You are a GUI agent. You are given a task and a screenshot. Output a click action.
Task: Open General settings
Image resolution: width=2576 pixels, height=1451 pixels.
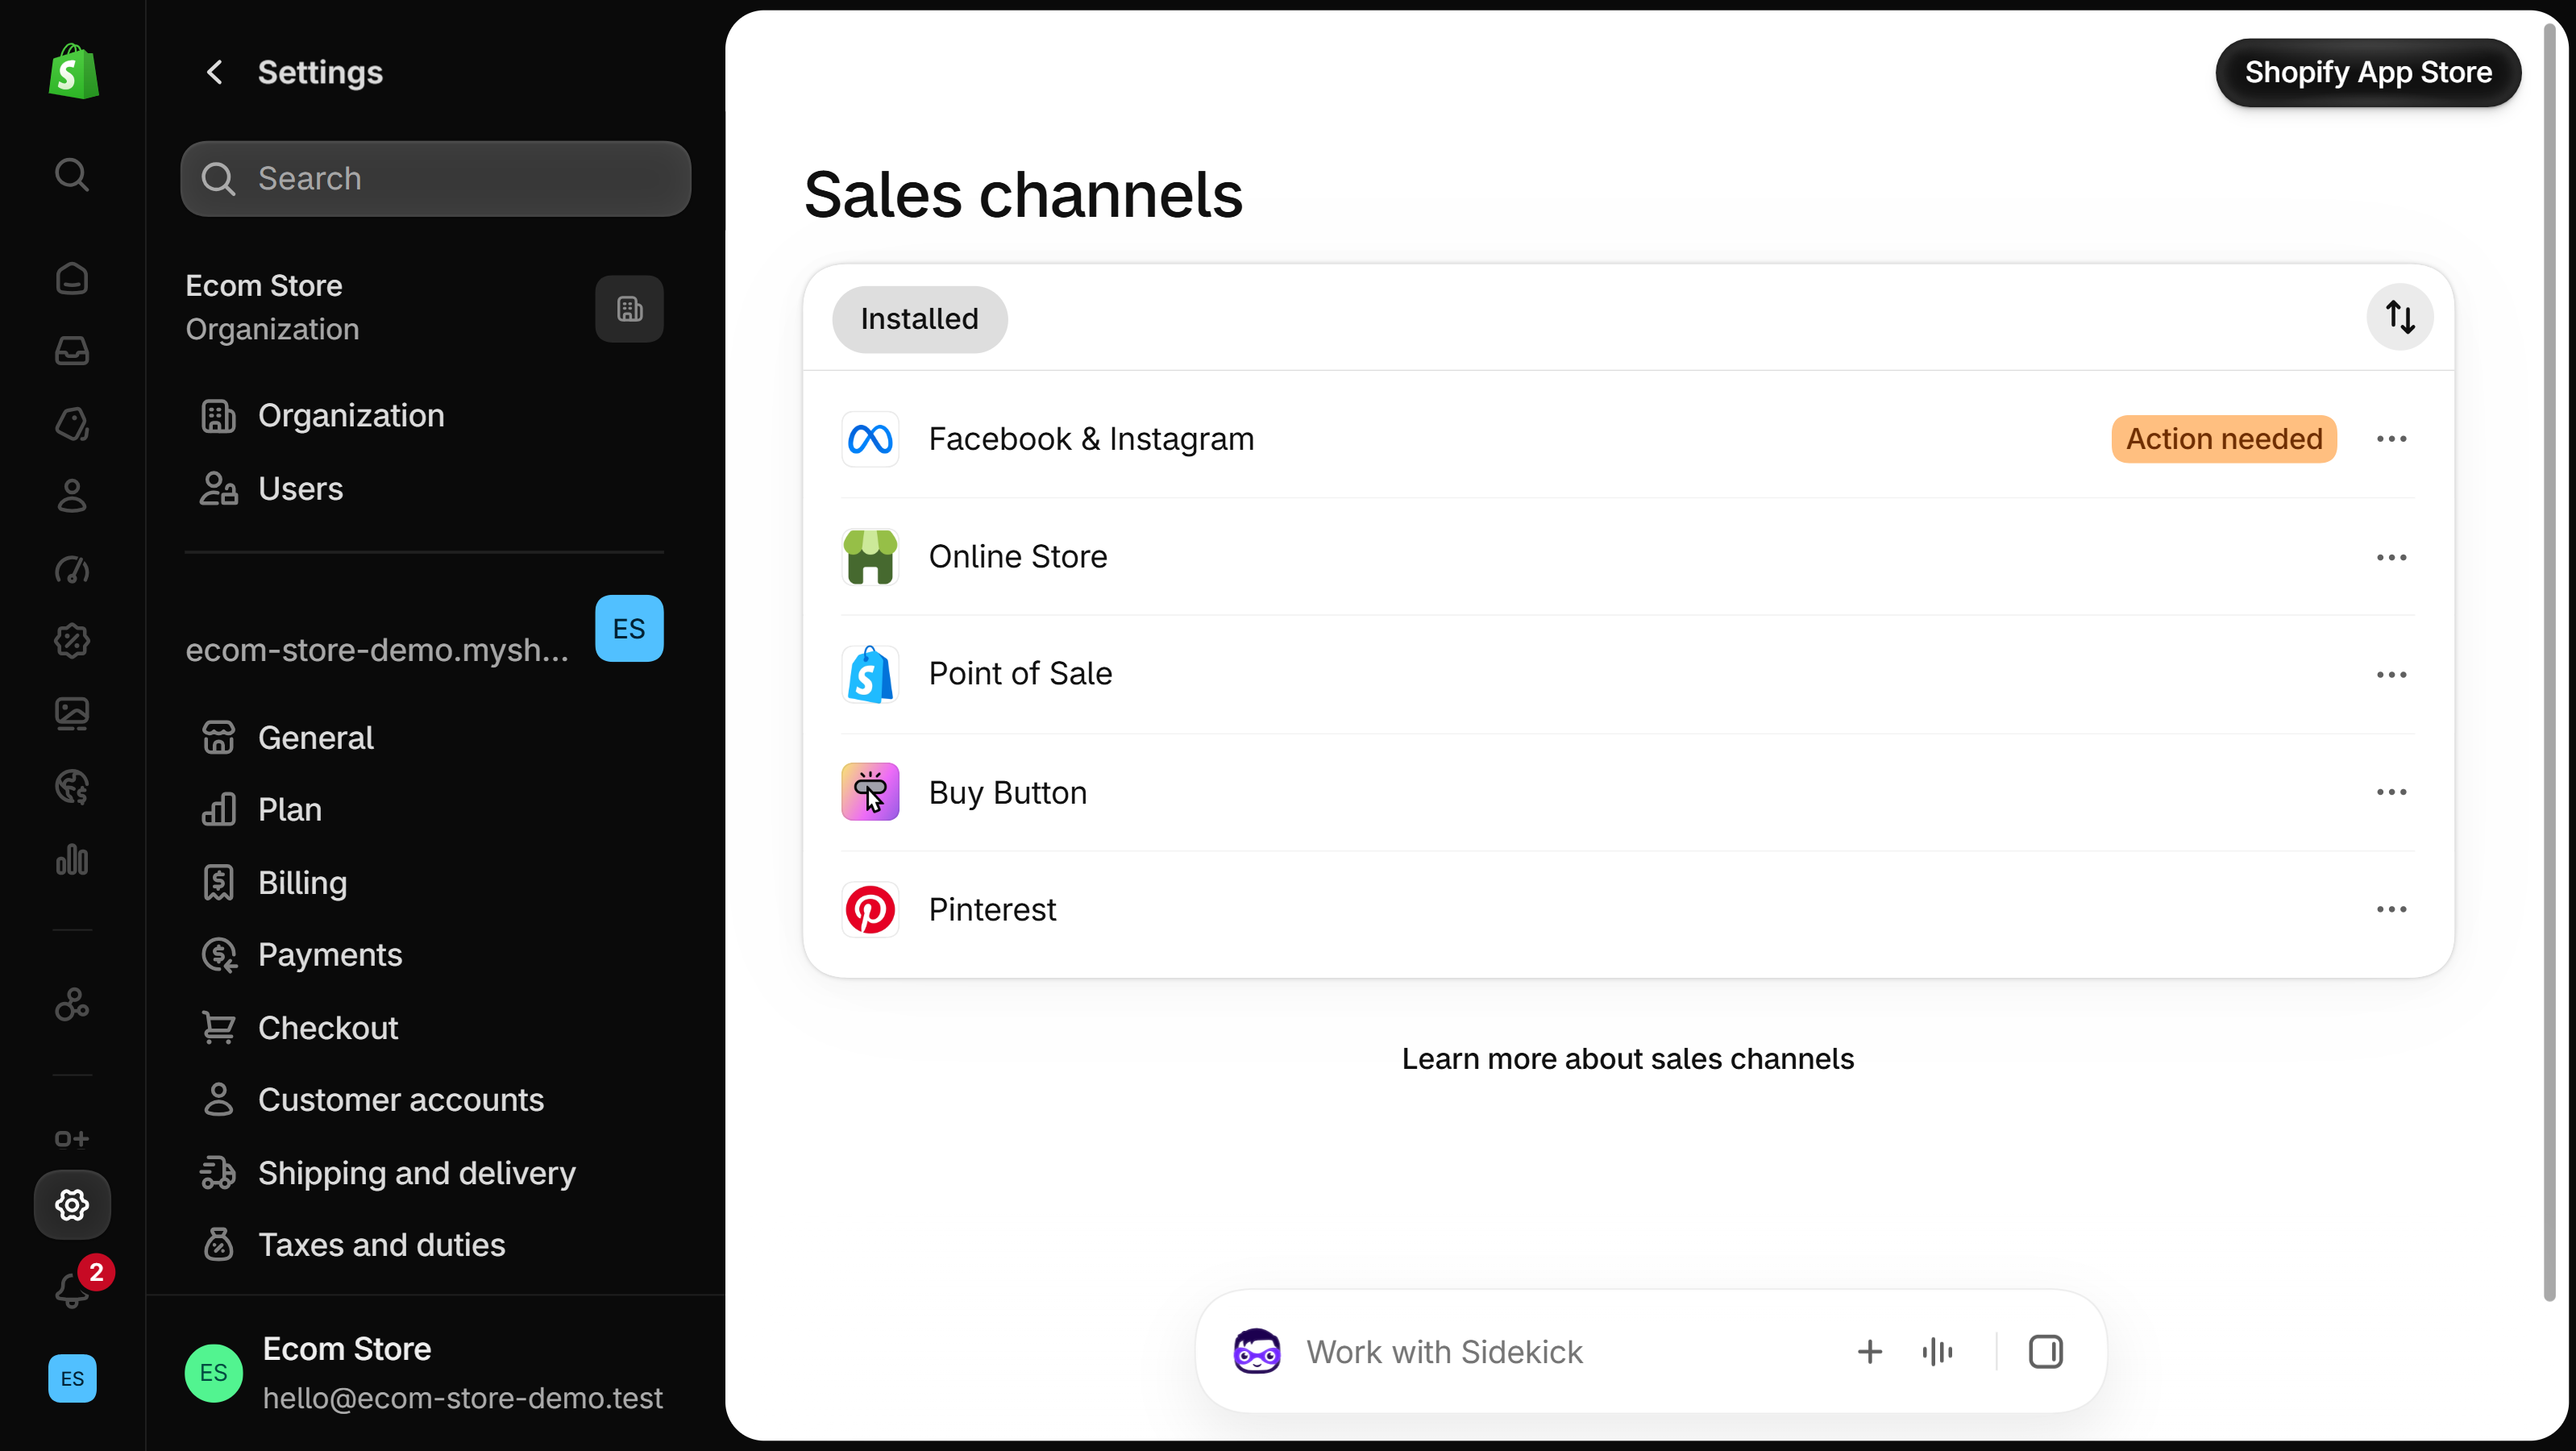pos(425,737)
